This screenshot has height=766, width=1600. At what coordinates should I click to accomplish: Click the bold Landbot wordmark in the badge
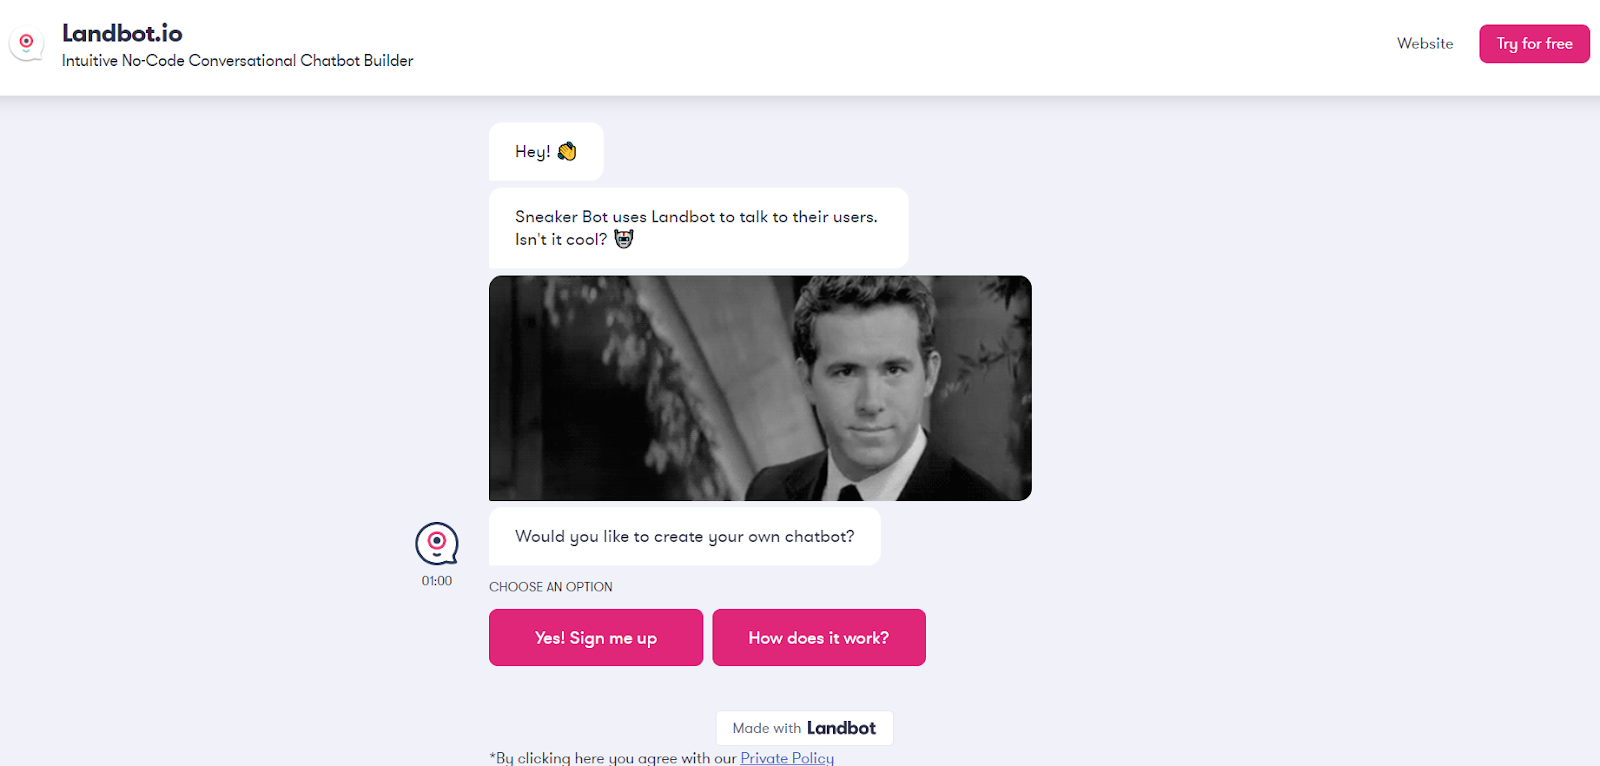(x=841, y=728)
